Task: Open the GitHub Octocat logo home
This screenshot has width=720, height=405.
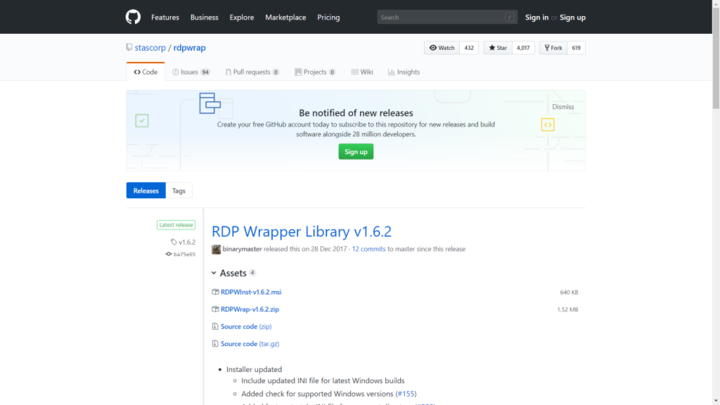Action: pyautogui.click(x=133, y=17)
